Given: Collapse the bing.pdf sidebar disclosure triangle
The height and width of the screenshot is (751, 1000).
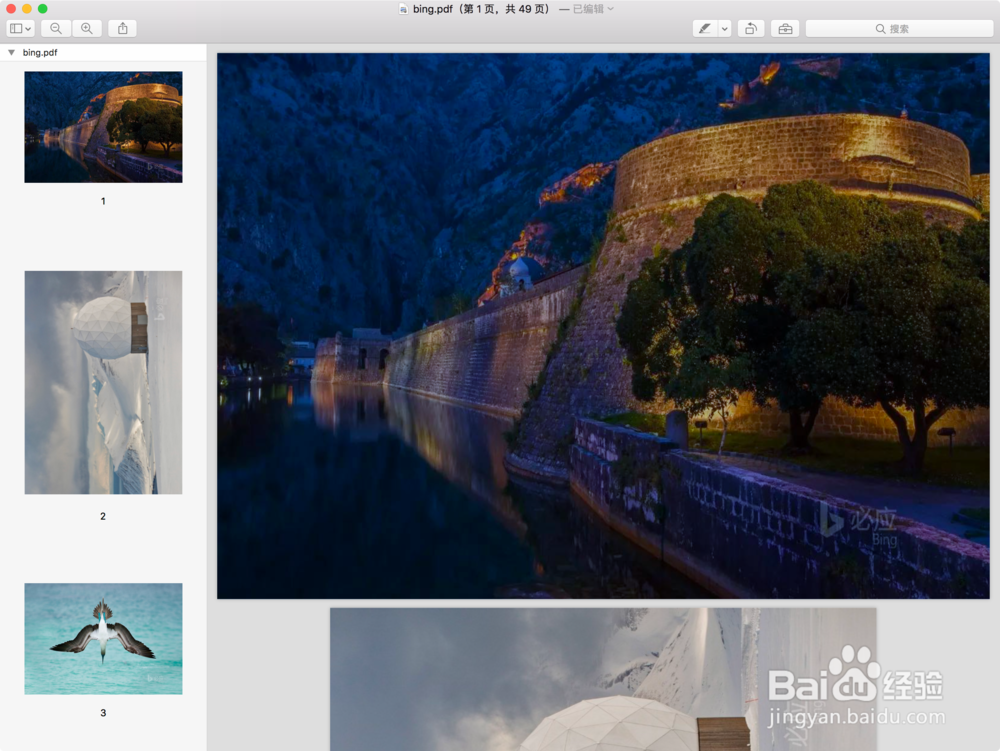Looking at the screenshot, I should click(x=11, y=52).
